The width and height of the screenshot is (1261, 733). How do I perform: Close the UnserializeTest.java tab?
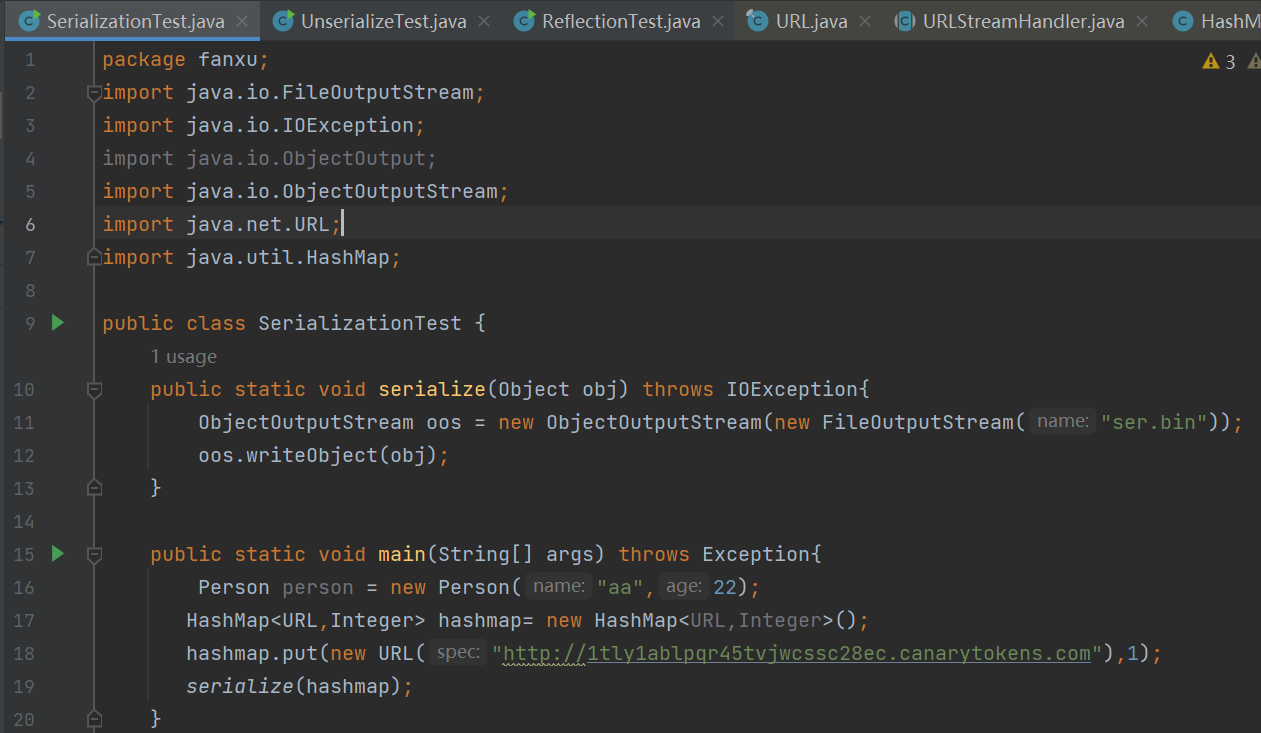pos(484,21)
